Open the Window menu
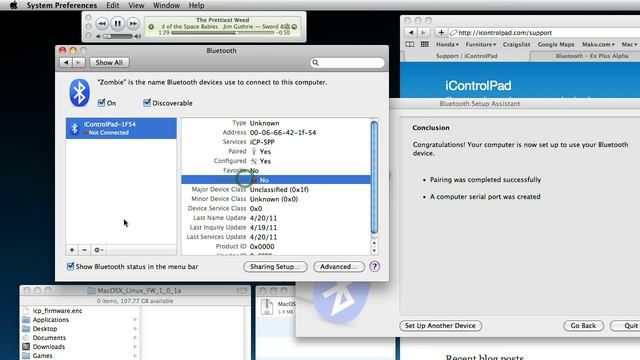The image size is (640, 360). tap(166, 5)
